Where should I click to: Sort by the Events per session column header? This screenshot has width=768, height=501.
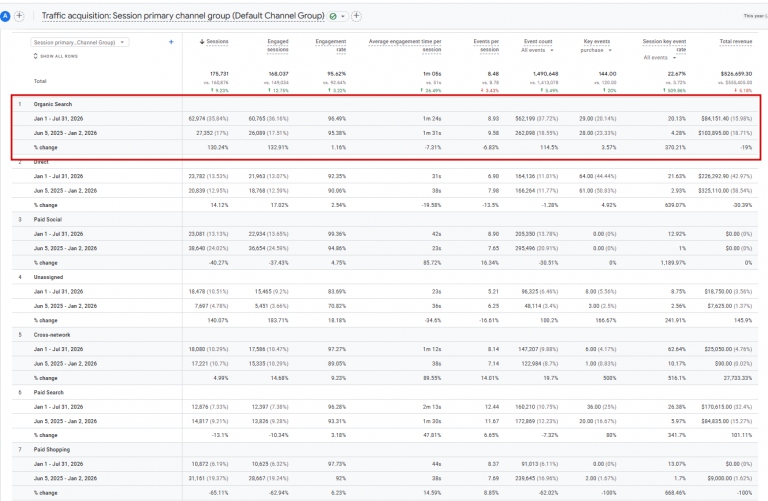[x=486, y=46]
